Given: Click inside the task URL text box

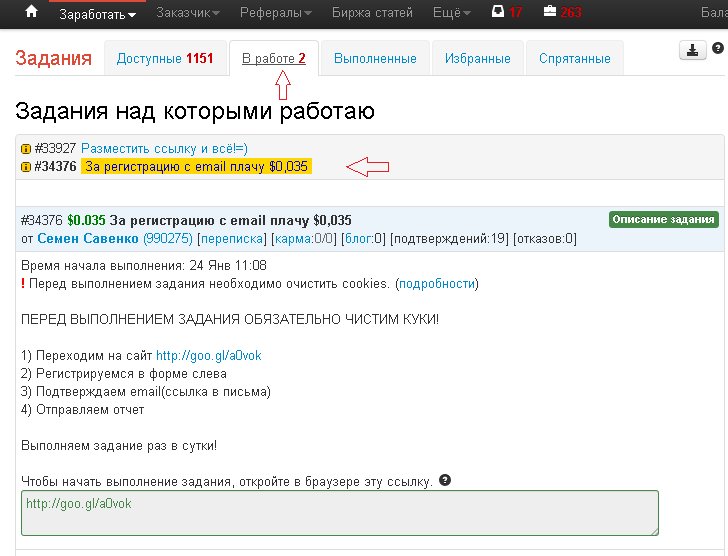Looking at the screenshot, I should point(340,513).
